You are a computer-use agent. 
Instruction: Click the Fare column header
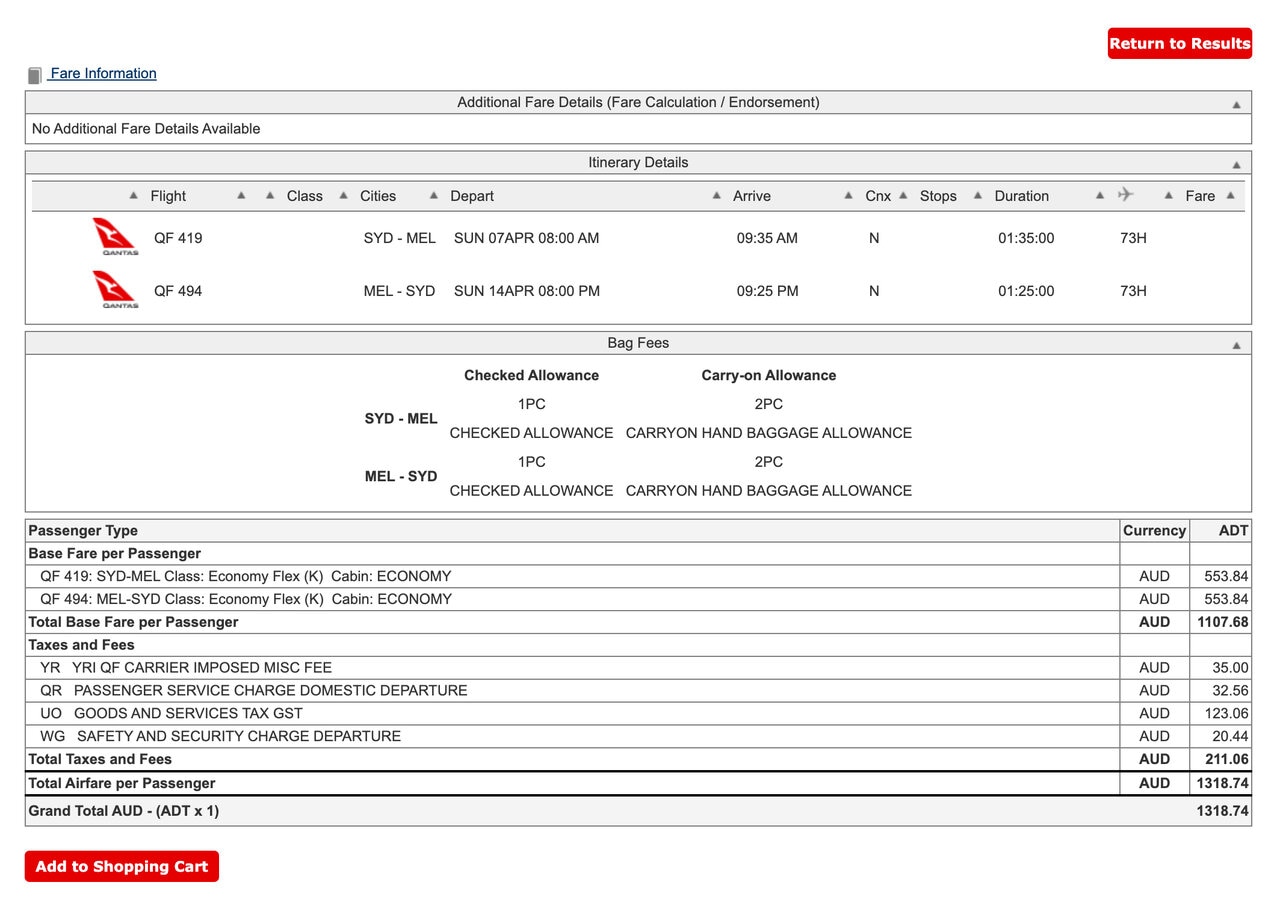click(x=1200, y=196)
